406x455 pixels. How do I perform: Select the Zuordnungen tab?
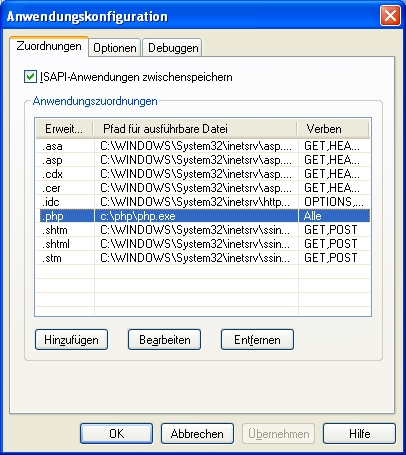coord(49,46)
